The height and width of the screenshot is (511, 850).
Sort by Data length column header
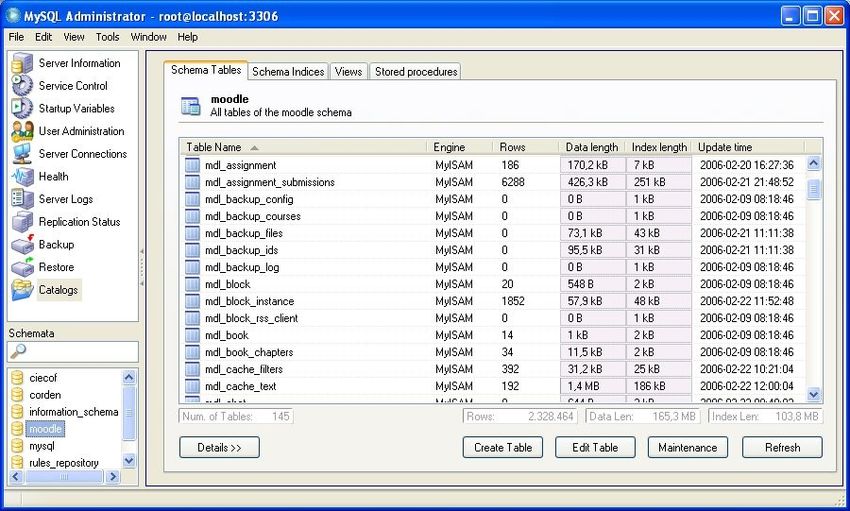coord(593,147)
